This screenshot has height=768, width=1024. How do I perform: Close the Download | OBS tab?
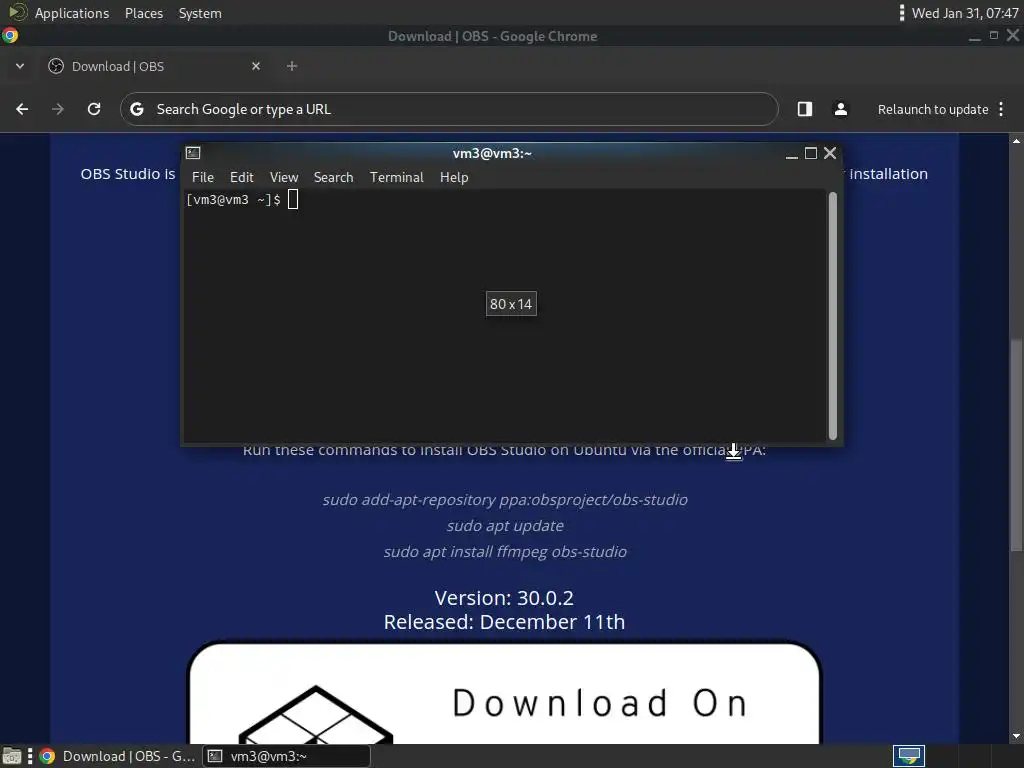pyautogui.click(x=256, y=66)
